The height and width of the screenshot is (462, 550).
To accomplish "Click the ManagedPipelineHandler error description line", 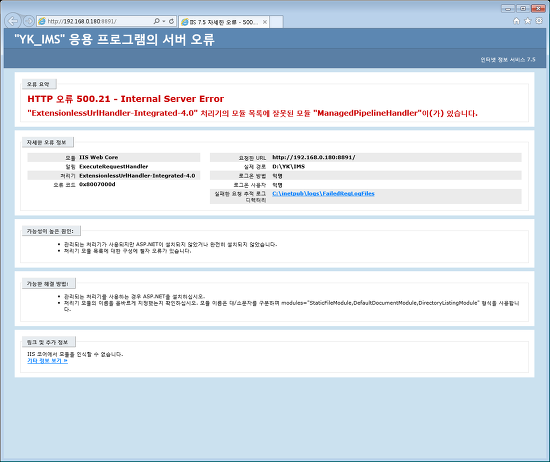I will click(x=253, y=113).
